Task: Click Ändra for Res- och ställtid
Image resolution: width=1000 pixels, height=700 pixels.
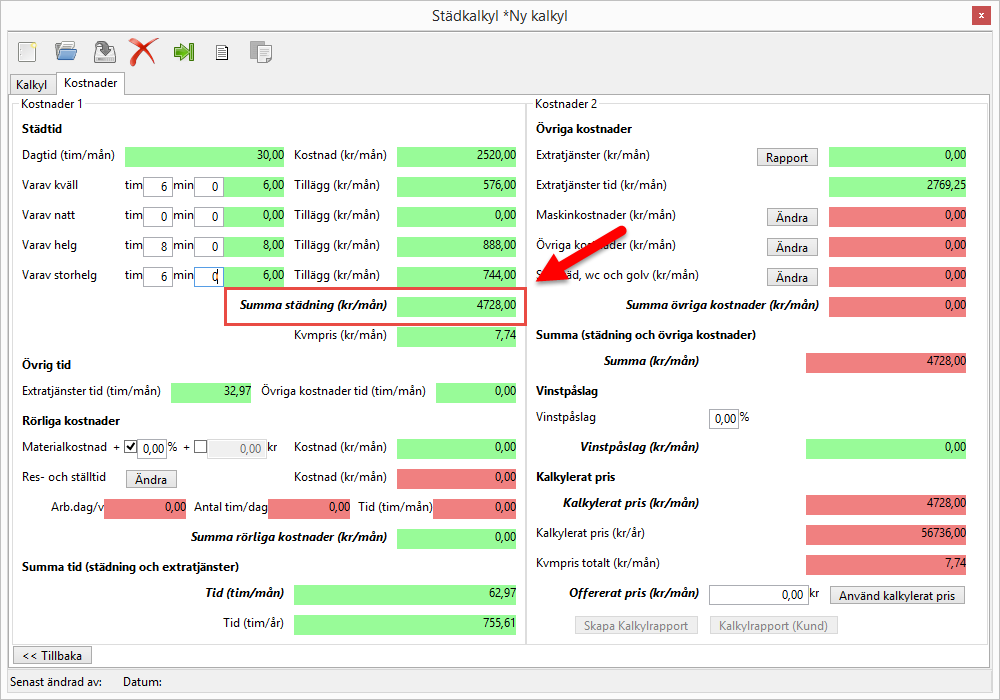Action: (151, 479)
